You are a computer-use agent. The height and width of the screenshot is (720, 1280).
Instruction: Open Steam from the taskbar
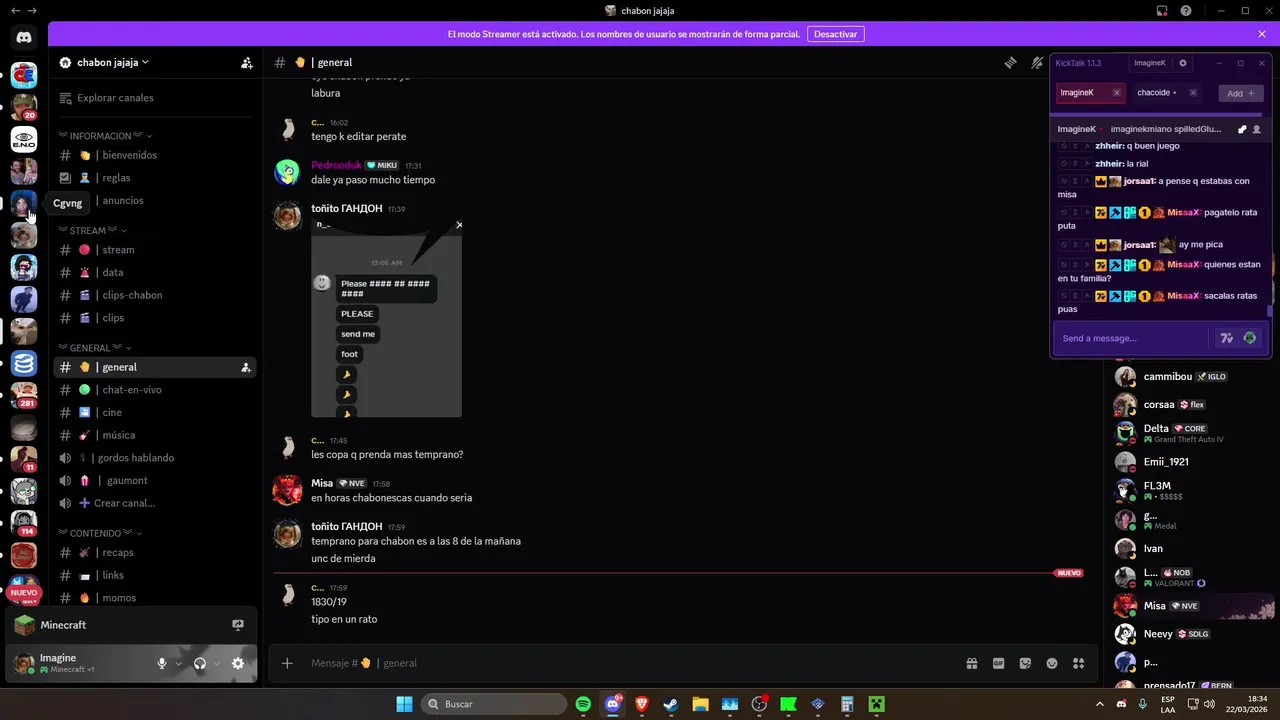[x=671, y=704]
